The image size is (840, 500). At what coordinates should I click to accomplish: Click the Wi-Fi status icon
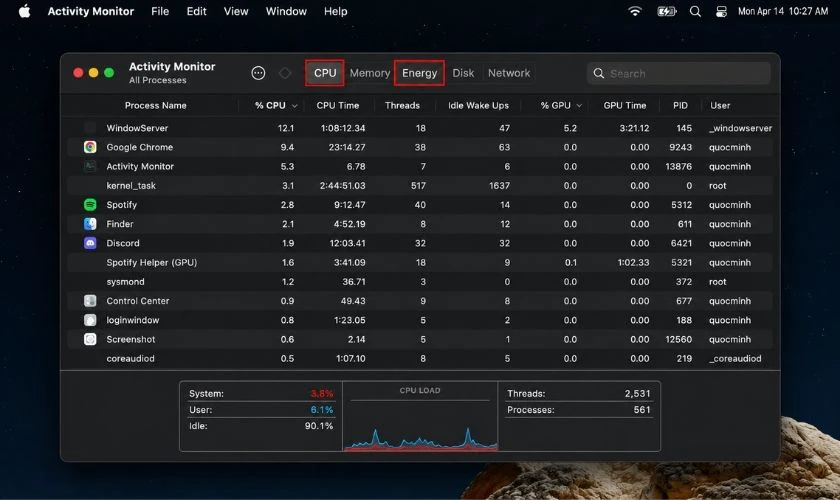pyautogui.click(x=635, y=11)
